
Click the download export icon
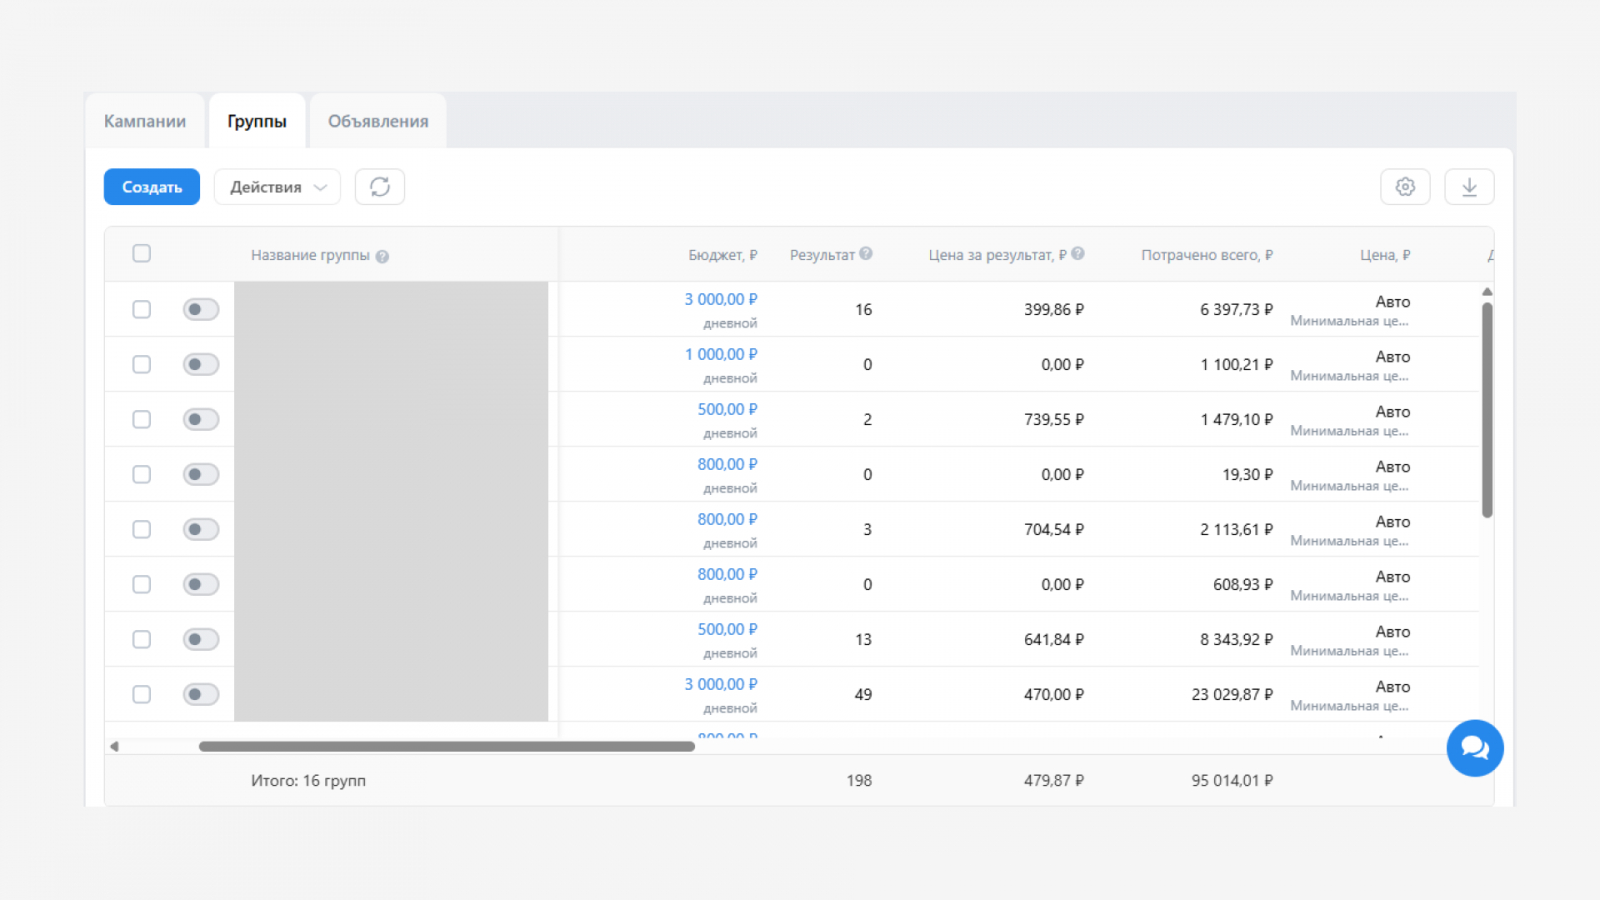click(x=1469, y=187)
